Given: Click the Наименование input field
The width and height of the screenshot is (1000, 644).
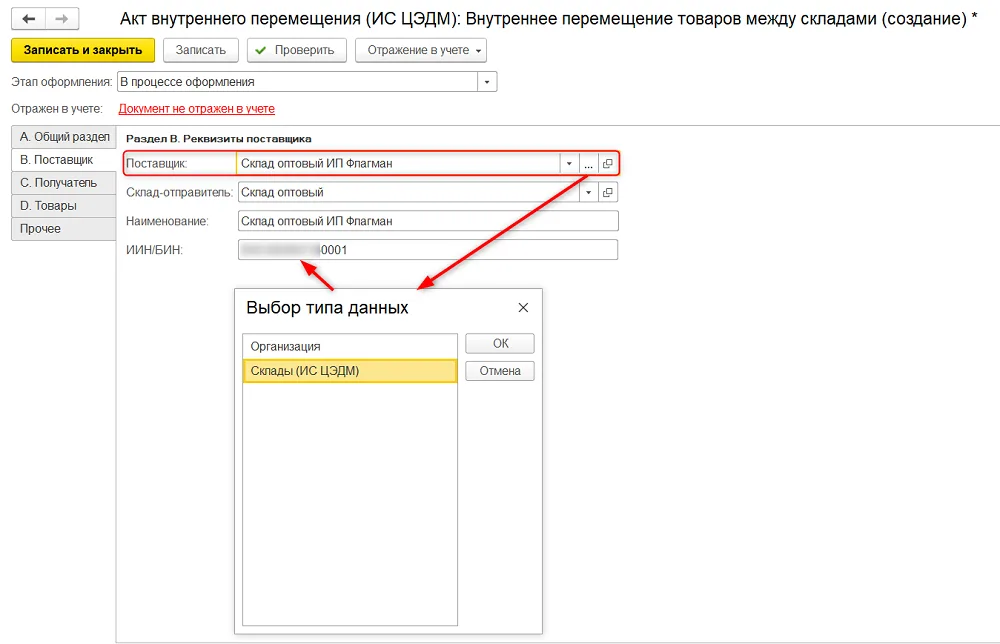Looking at the screenshot, I should pos(428,221).
